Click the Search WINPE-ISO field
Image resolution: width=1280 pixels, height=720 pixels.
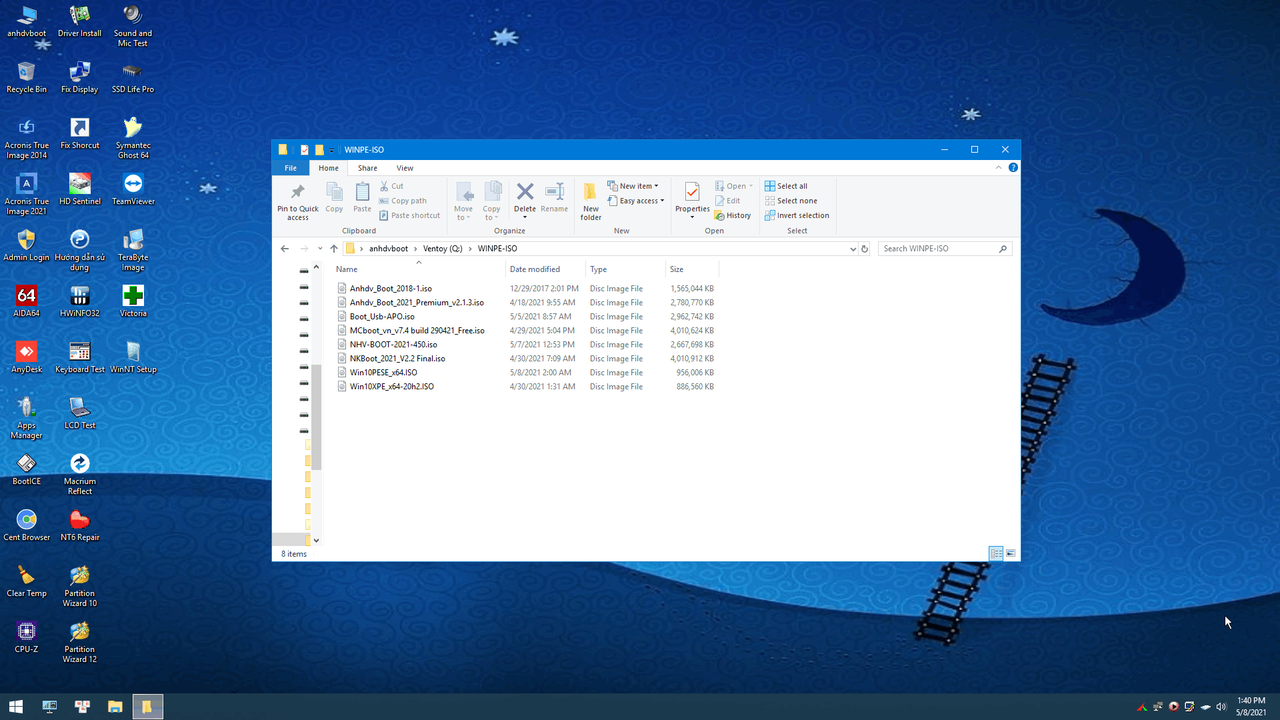945,248
